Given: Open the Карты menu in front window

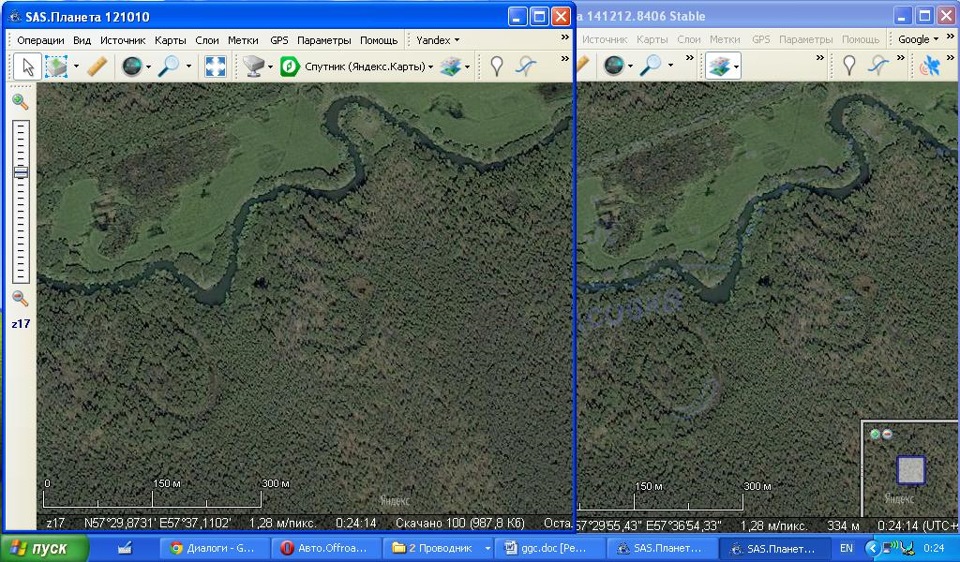Looking at the screenshot, I should tap(170, 40).
